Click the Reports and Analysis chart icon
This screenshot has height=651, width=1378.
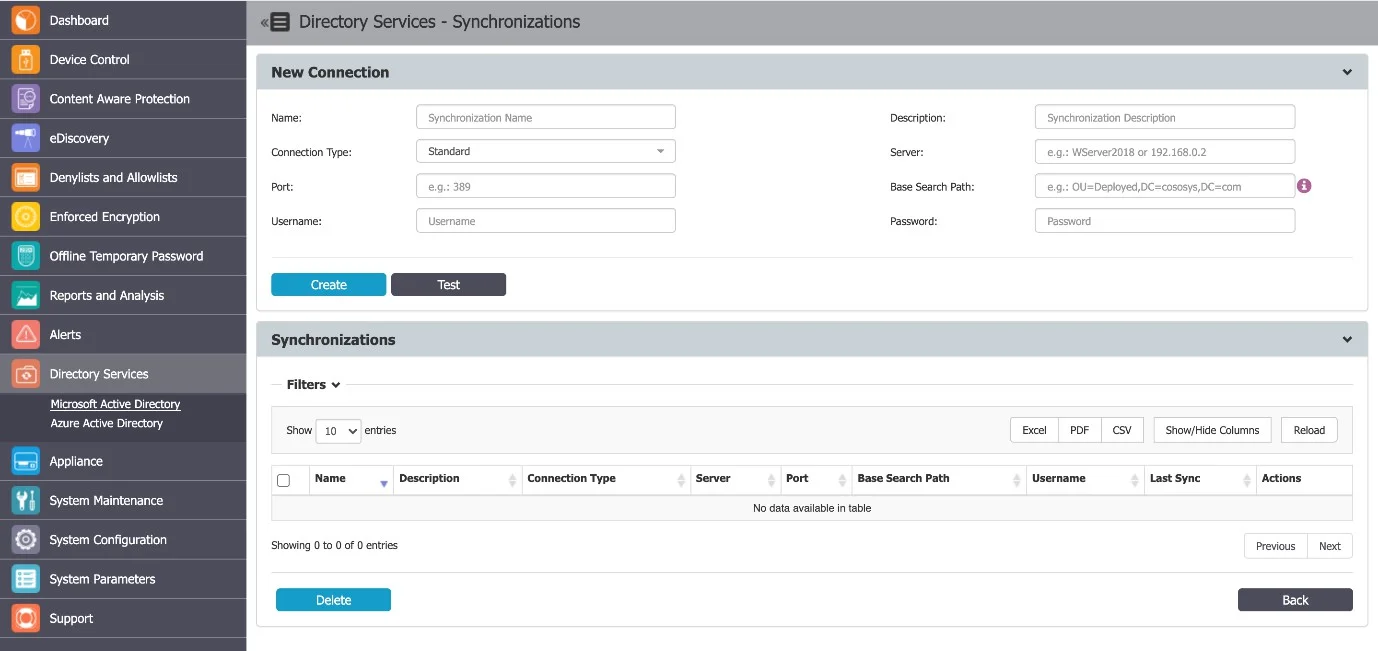[25, 295]
